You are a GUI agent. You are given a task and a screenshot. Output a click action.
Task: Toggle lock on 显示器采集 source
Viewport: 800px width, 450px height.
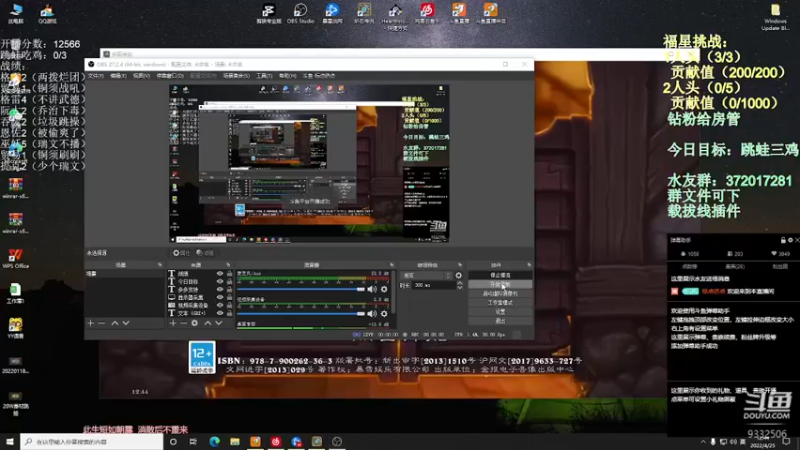(230, 297)
